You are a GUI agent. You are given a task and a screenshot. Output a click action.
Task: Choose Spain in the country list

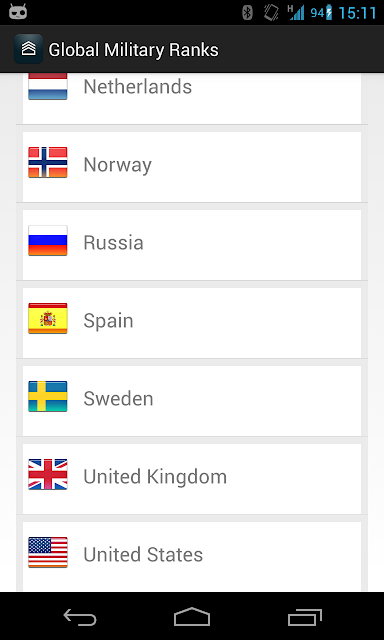(192, 322)
